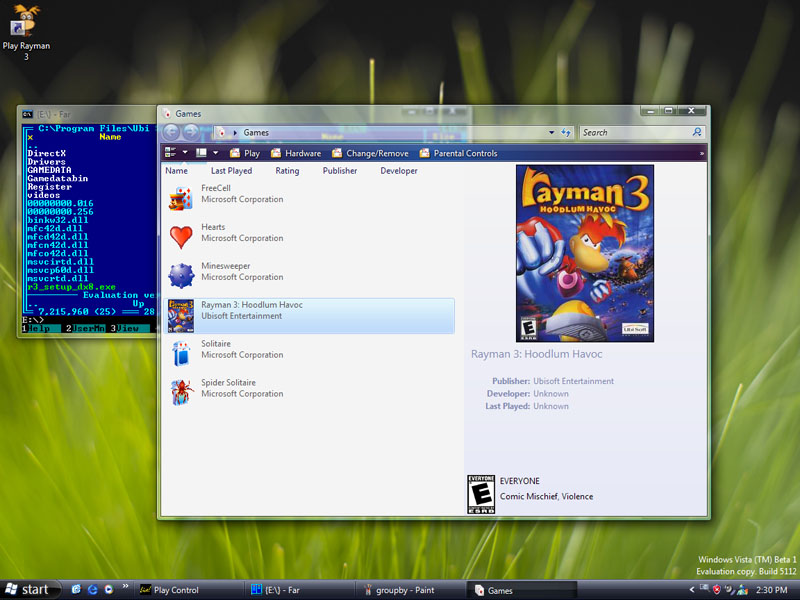Select the Rayman 3 list thumbnail icon

(x=181, y=316)
